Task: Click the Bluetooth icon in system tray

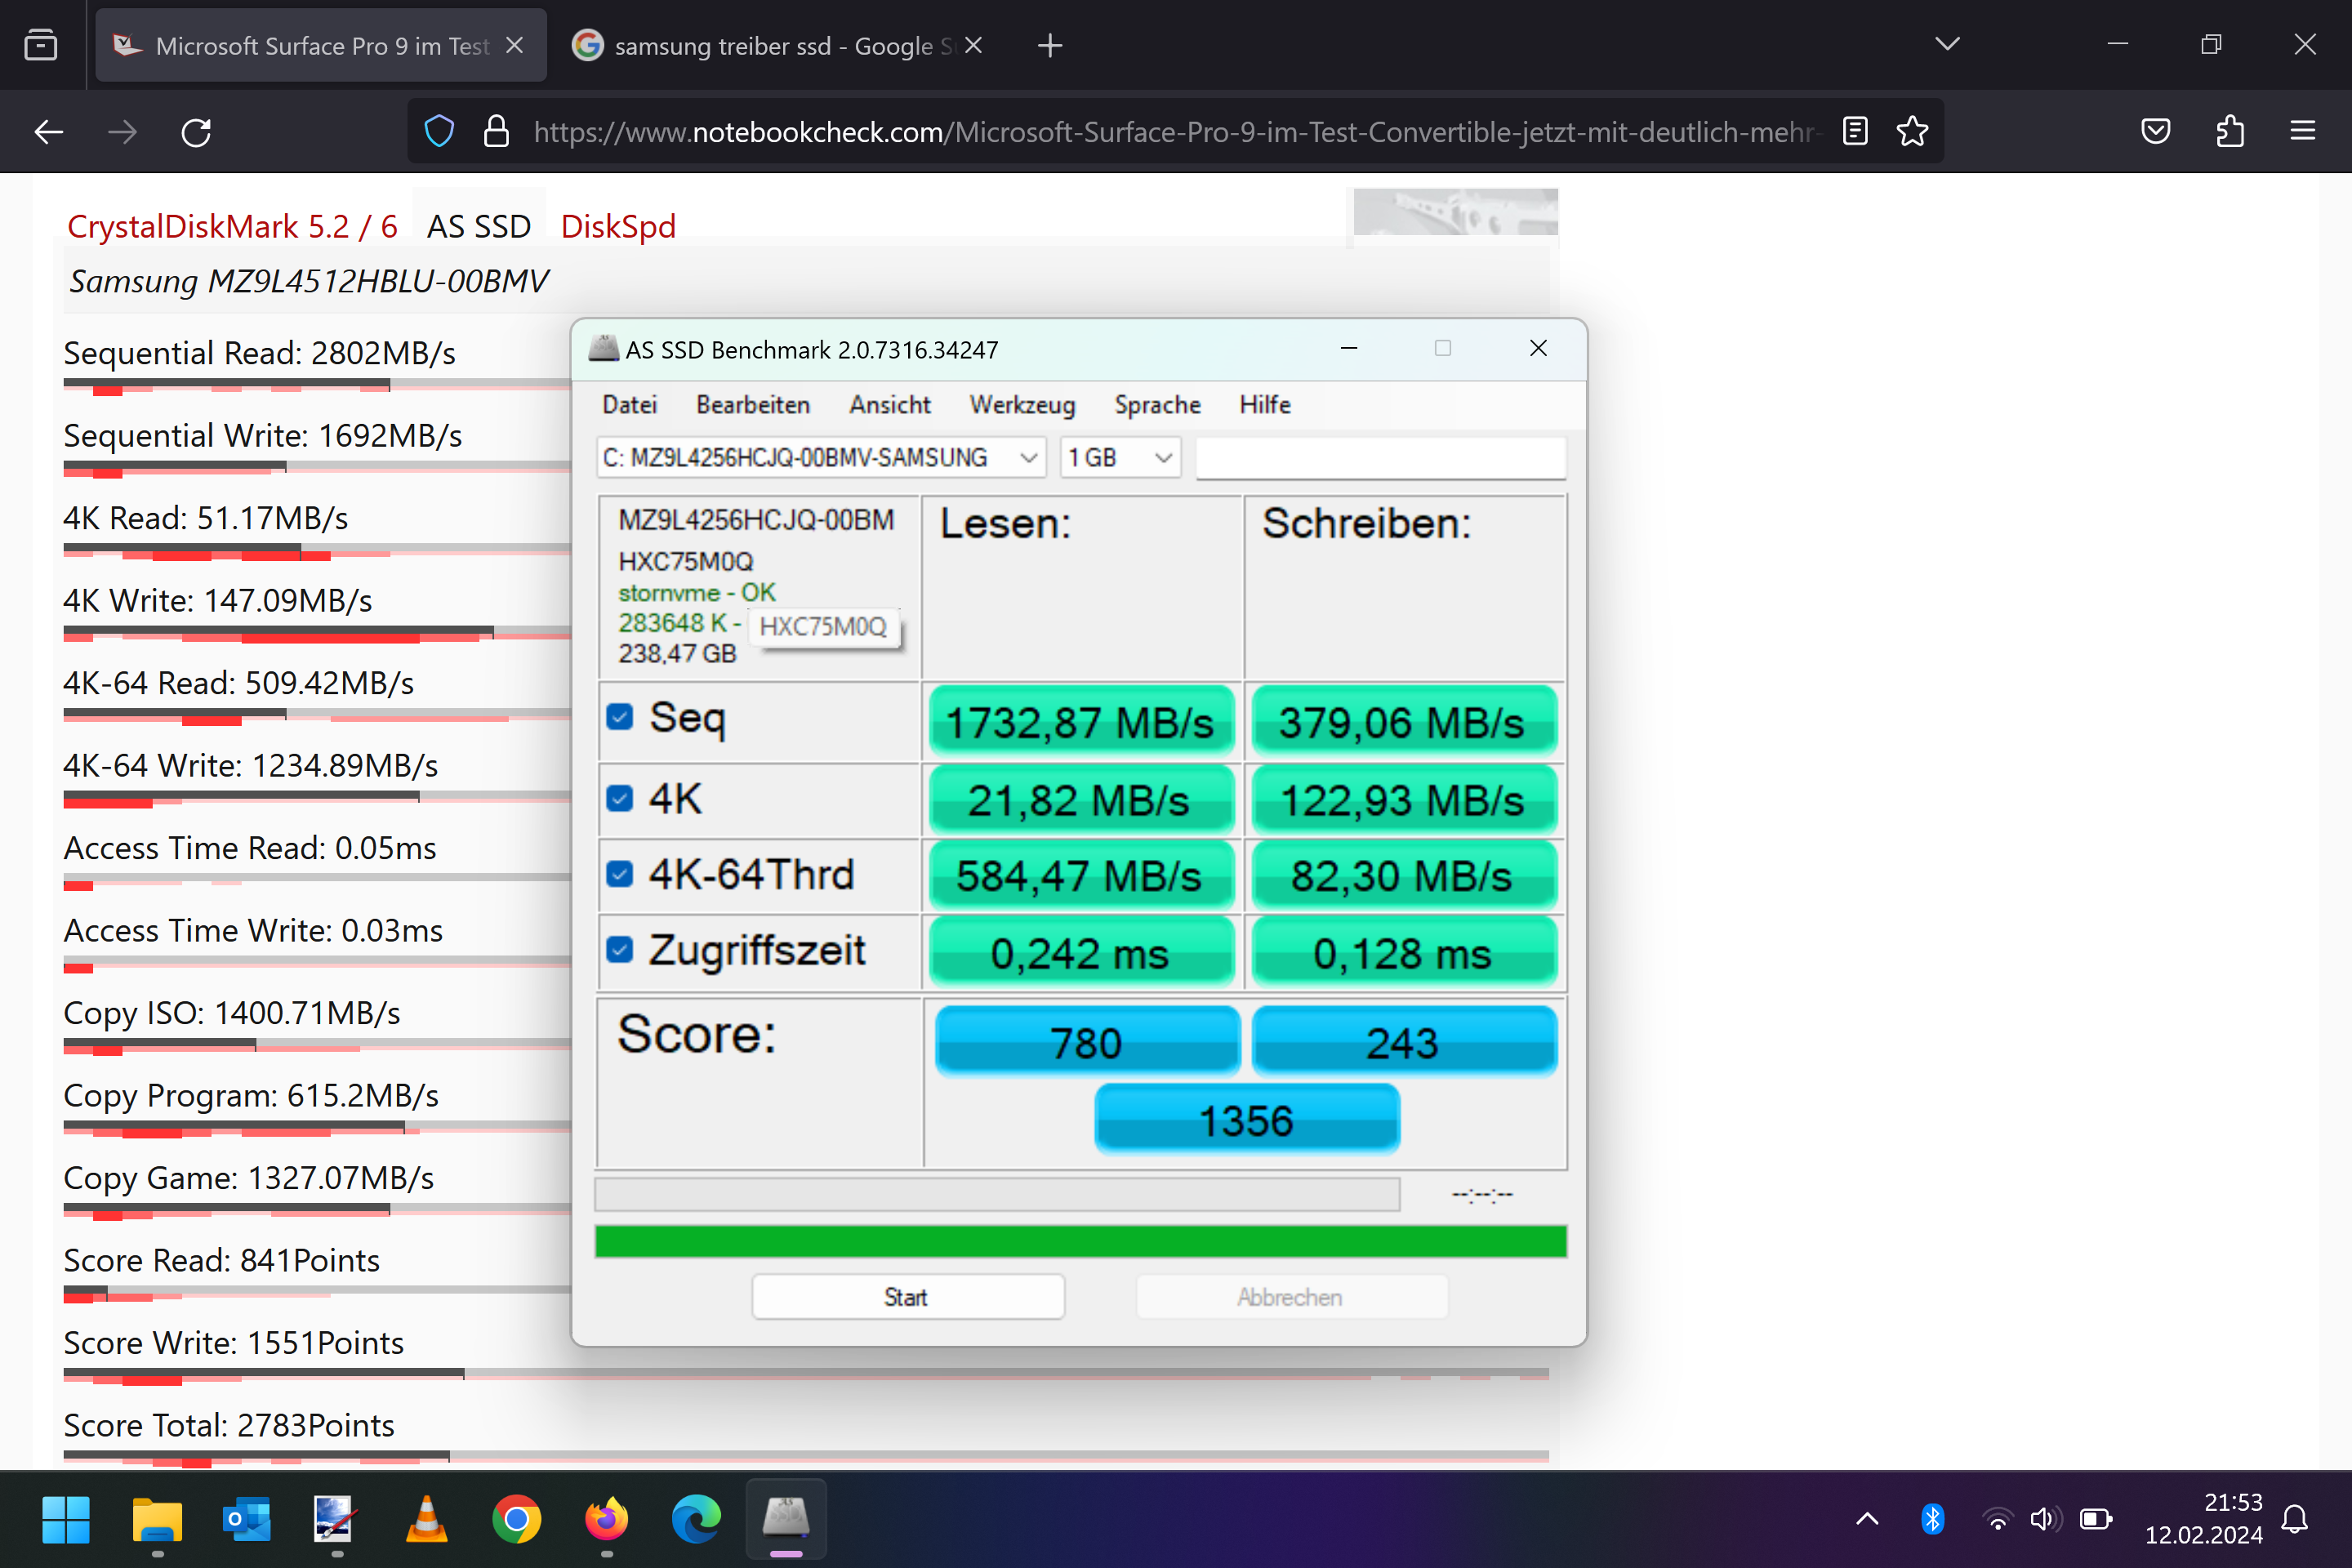Action: (1932, 1519)
